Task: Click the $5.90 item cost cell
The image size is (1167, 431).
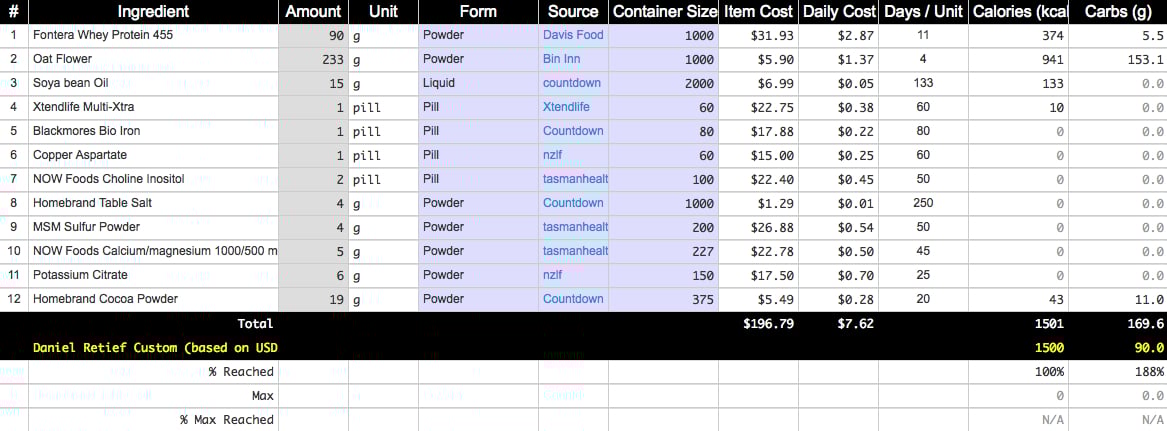Action: click(758, 59)
